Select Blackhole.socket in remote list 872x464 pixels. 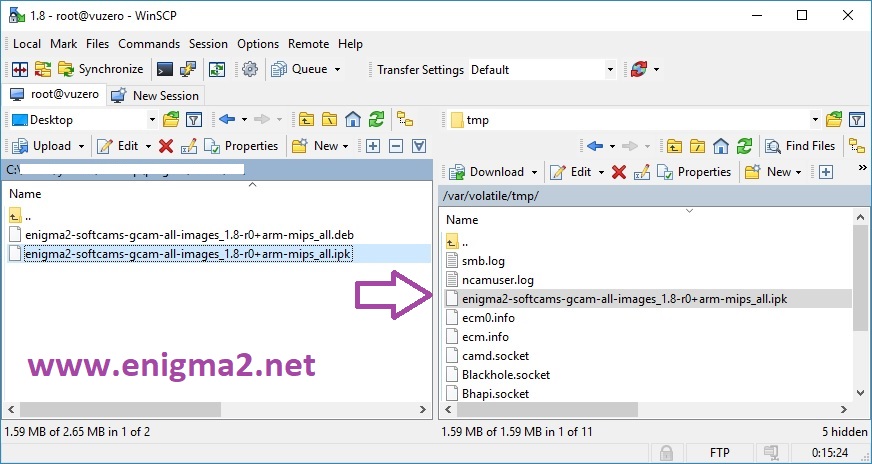click(x=506, y=374)
